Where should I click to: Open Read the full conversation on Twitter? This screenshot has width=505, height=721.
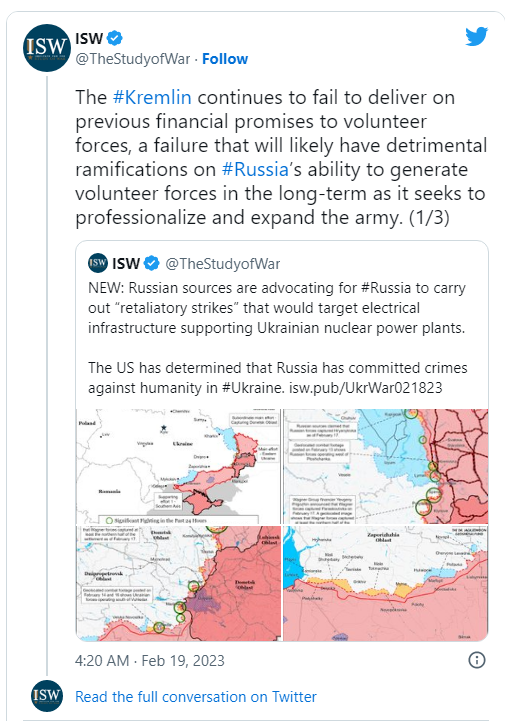pos(196,697)
